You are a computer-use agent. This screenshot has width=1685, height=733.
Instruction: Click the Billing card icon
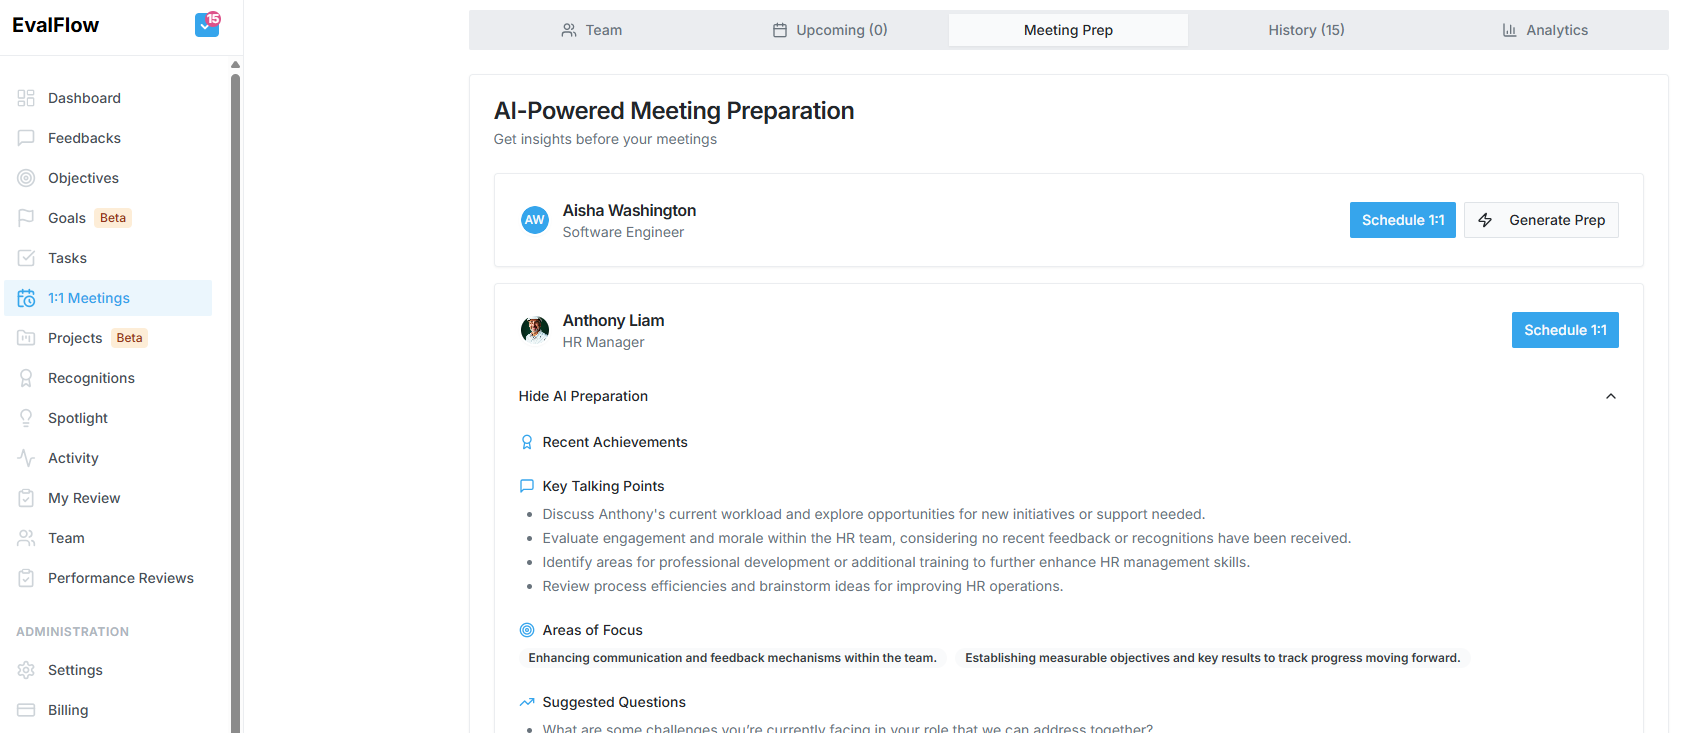(26, 710)
